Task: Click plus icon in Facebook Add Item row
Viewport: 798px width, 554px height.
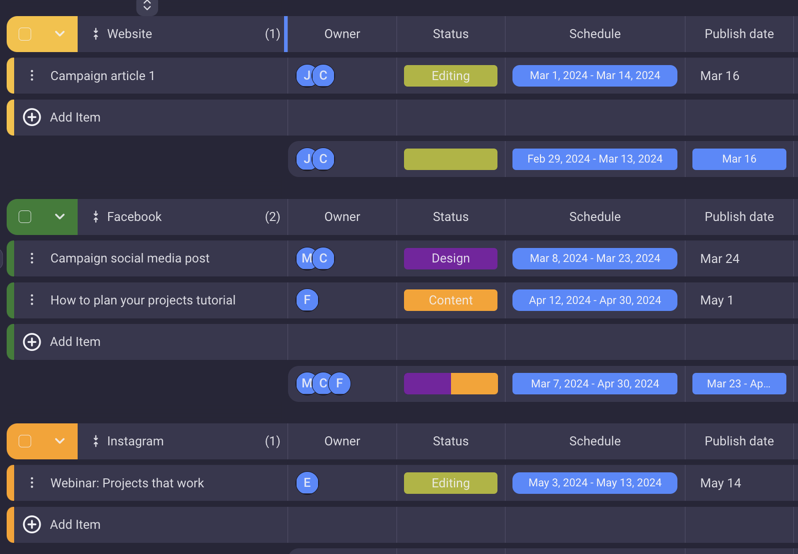Action: pos(32,342)
